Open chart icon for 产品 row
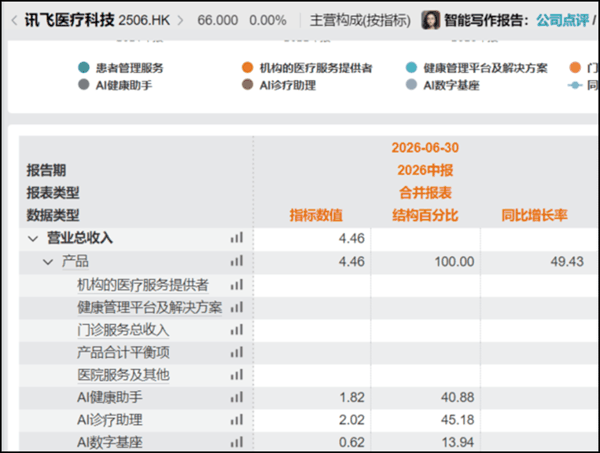 tap(236, 261)
